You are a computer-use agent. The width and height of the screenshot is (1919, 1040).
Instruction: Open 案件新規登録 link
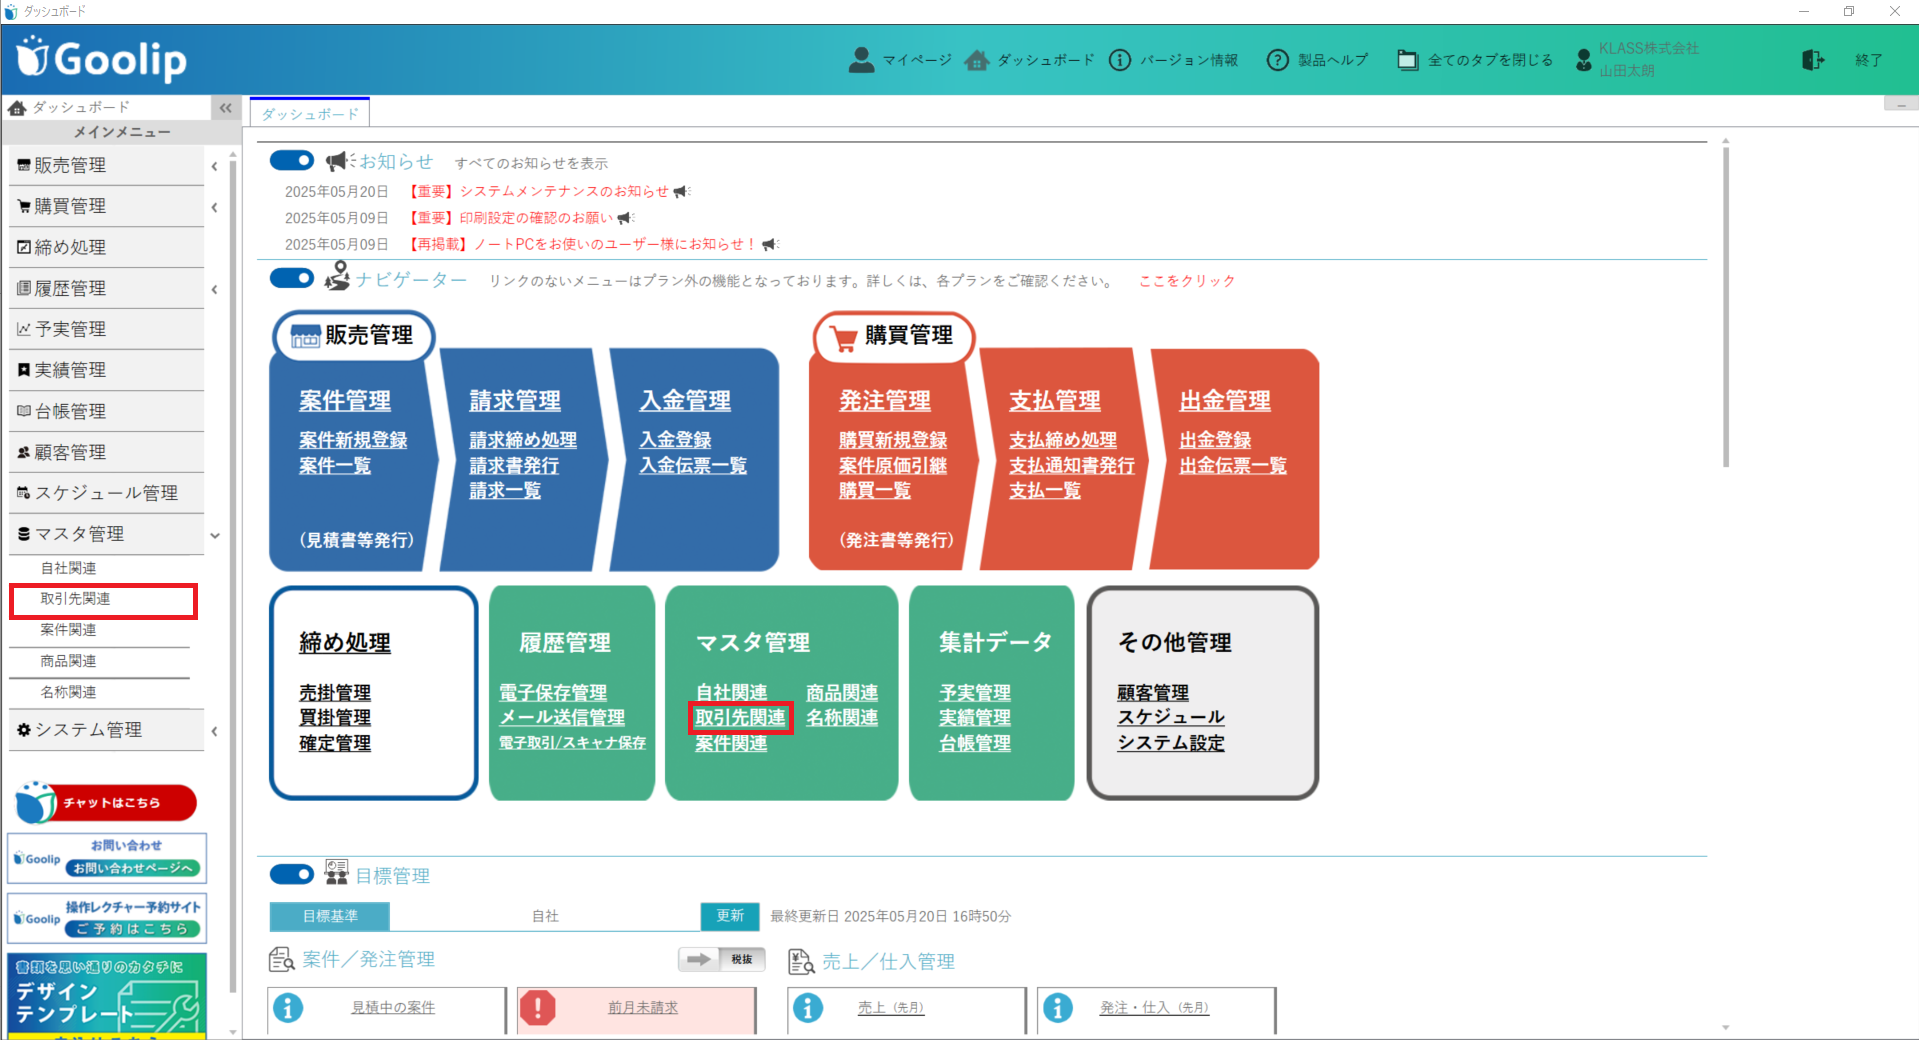[x=353, y=440]
